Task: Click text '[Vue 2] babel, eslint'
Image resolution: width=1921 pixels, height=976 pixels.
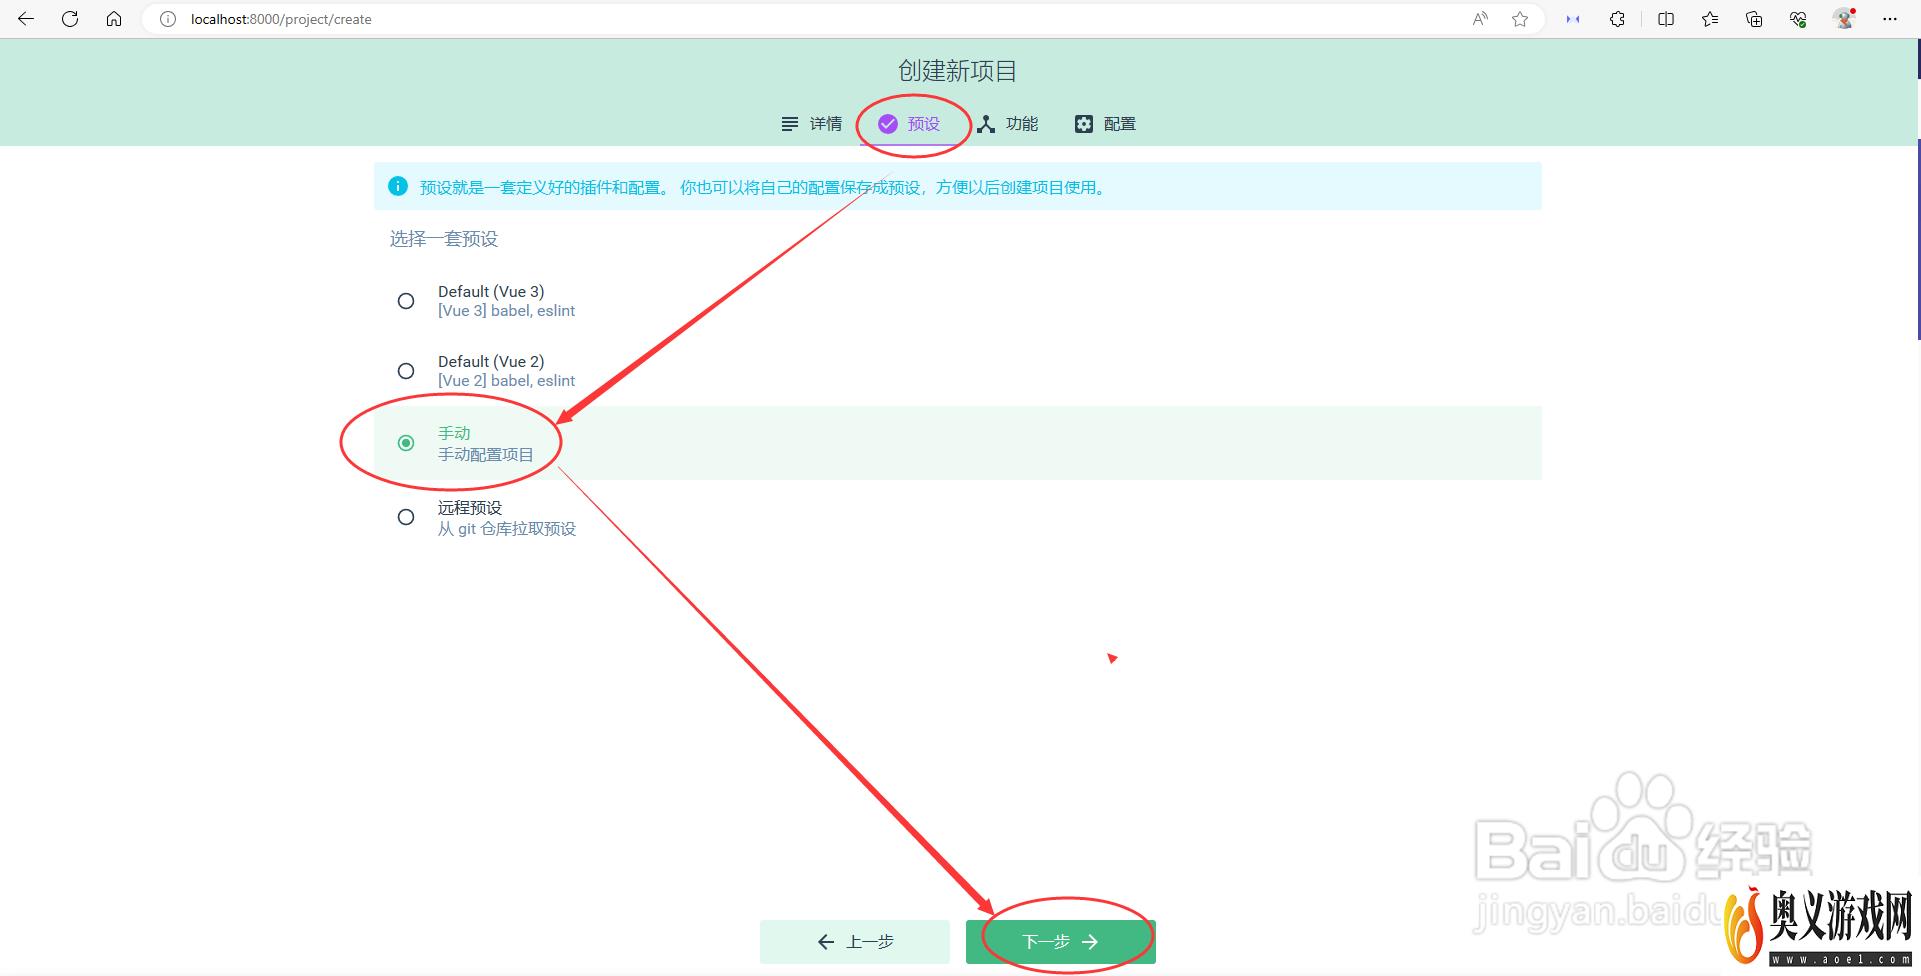Action: pyautogui.click(x=506, y=381)
